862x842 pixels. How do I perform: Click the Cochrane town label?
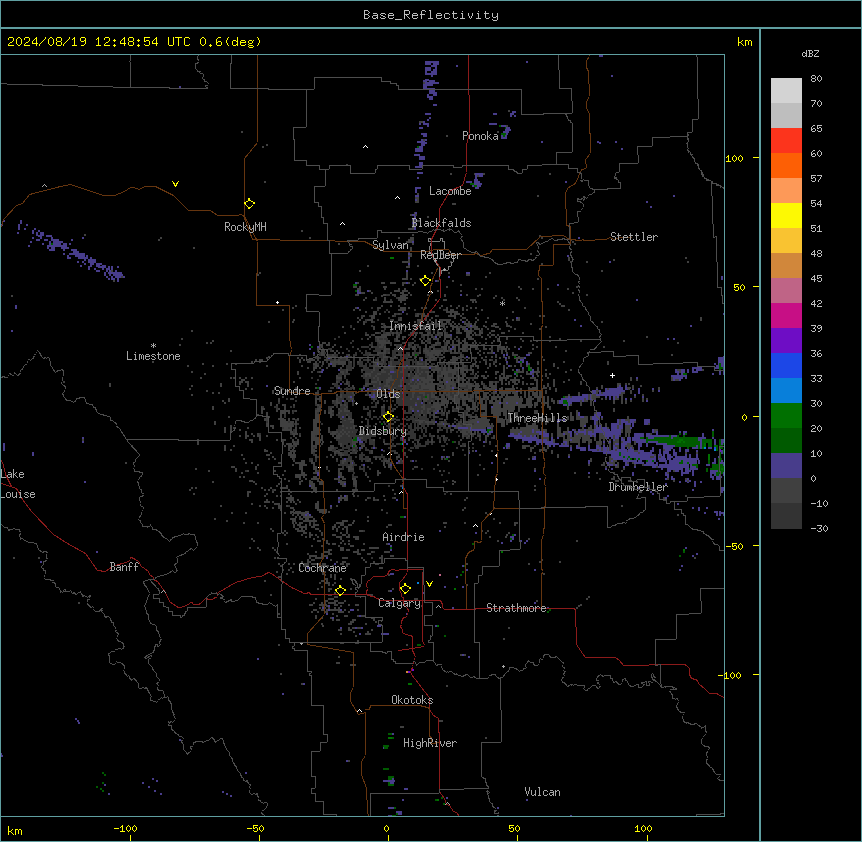[x=322, y=568]
